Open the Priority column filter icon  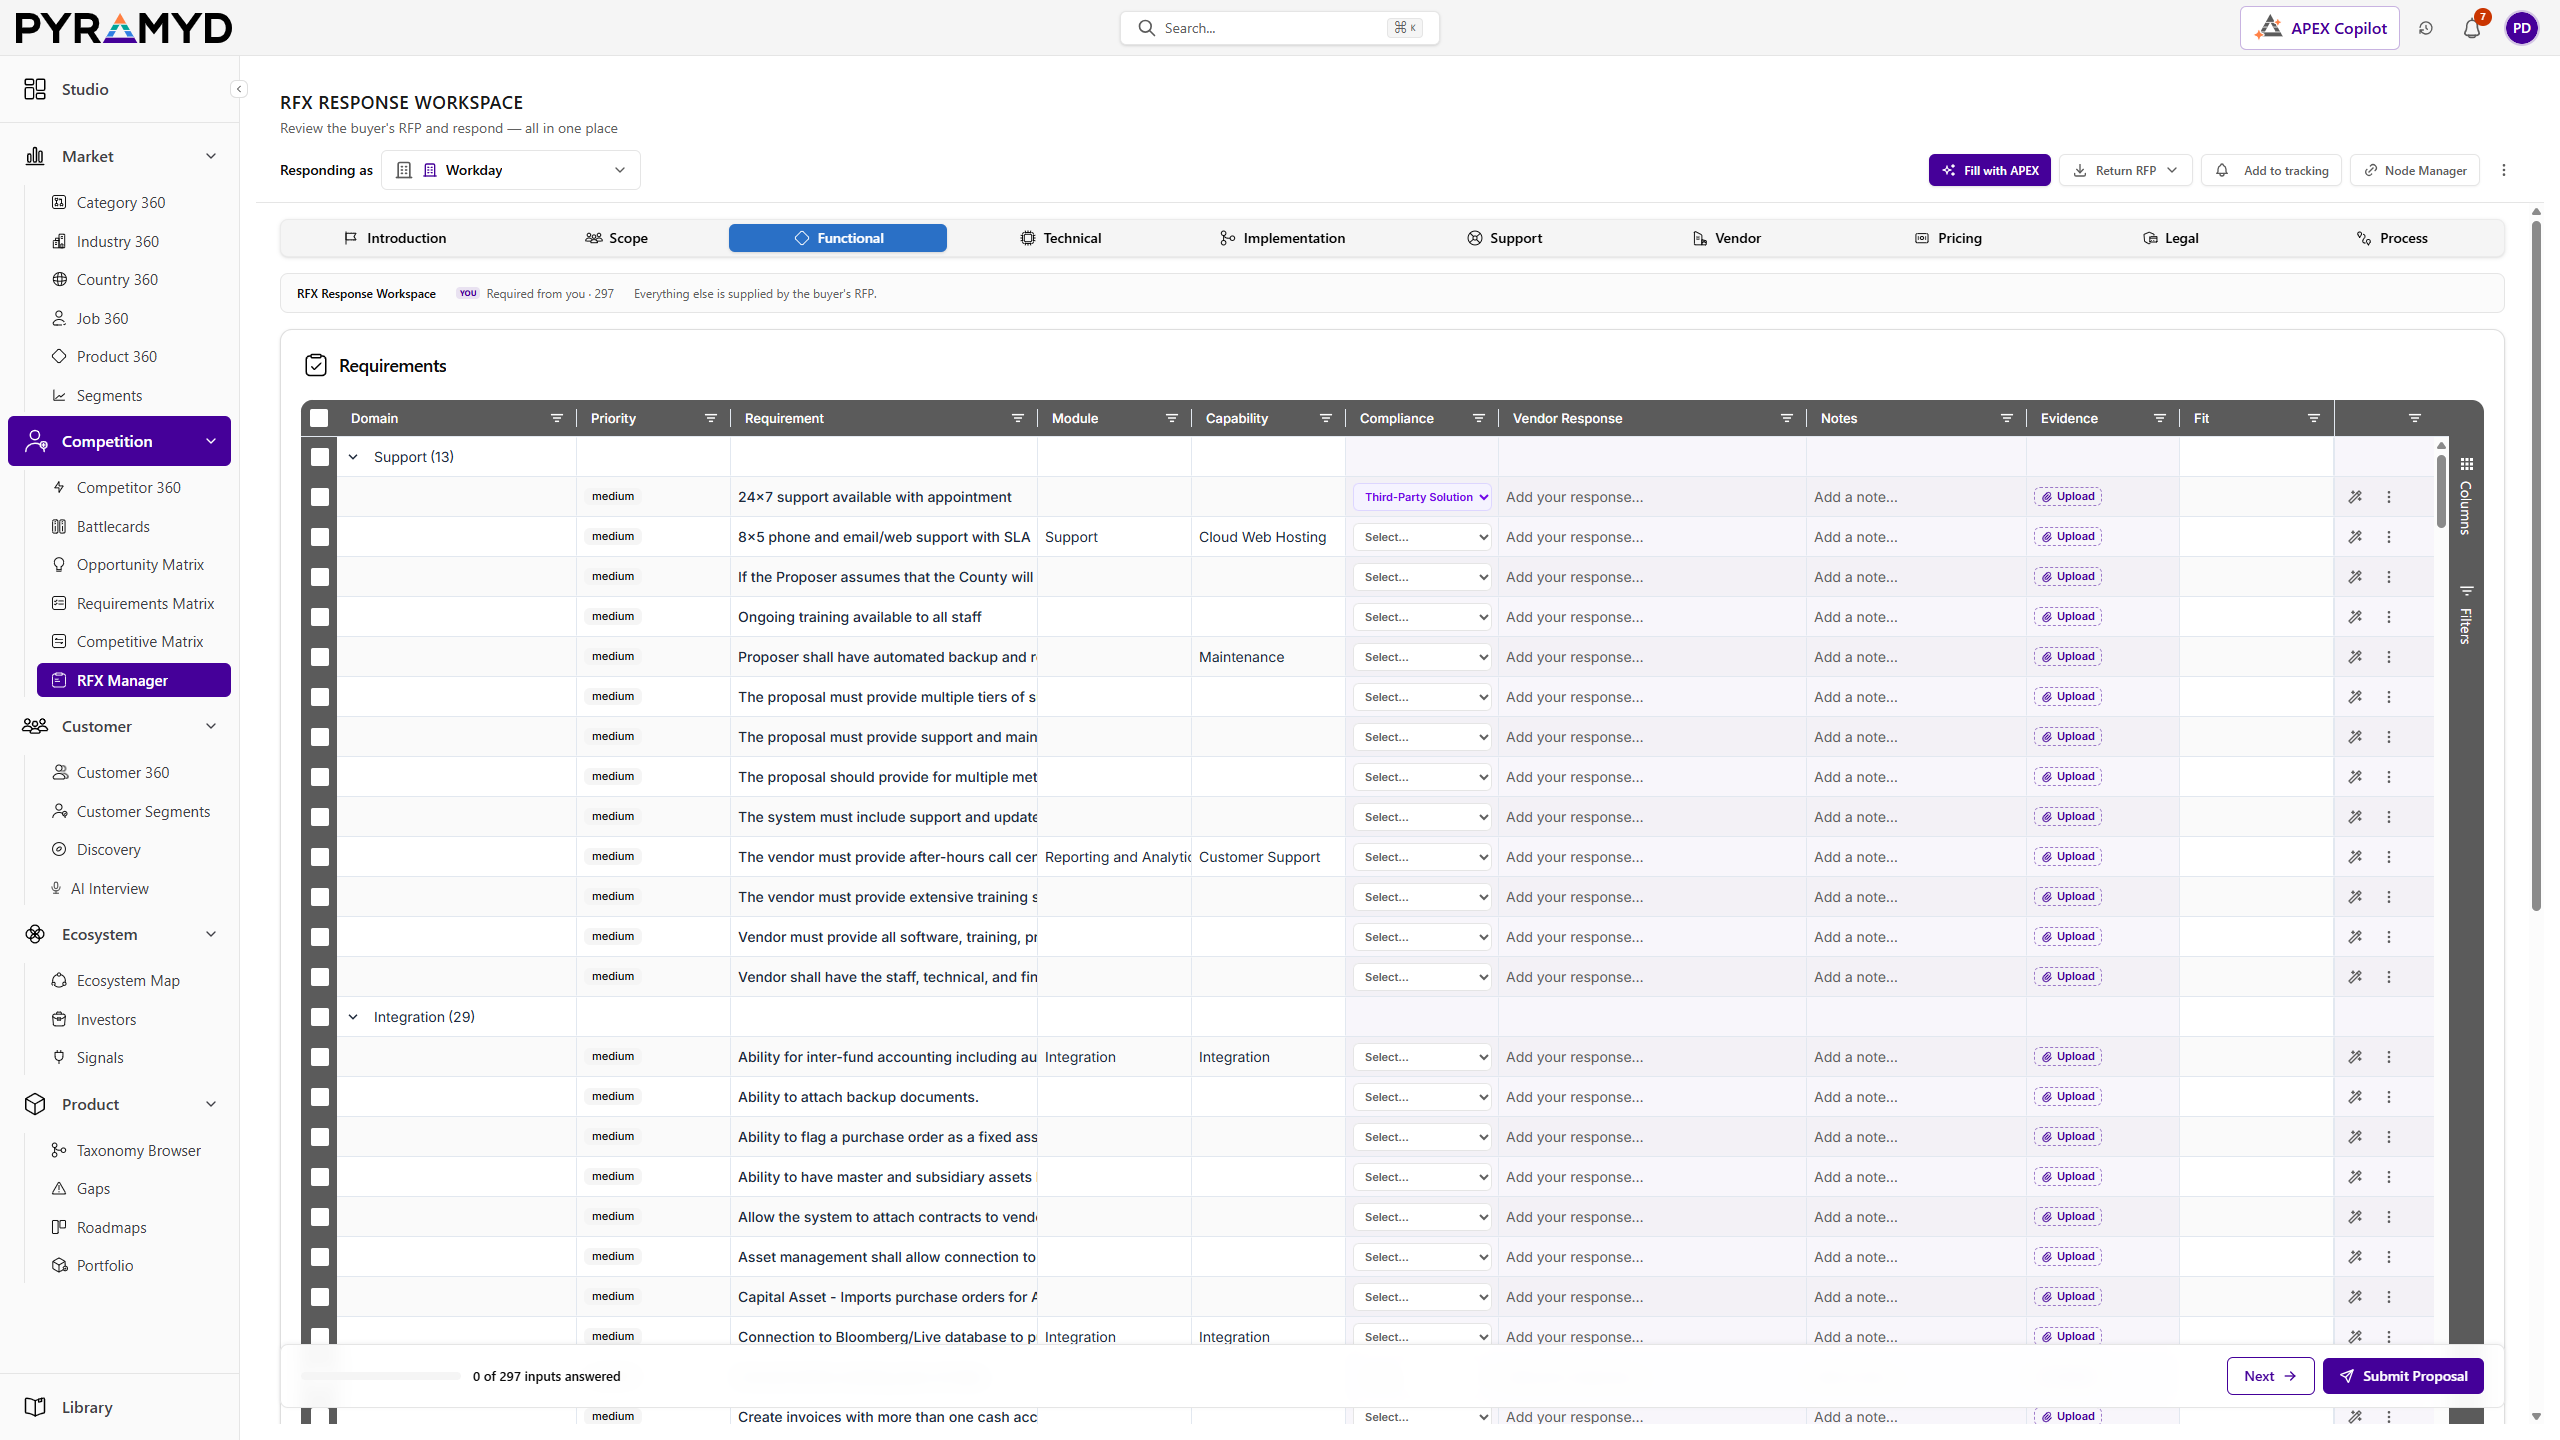(x=711, y=418)
